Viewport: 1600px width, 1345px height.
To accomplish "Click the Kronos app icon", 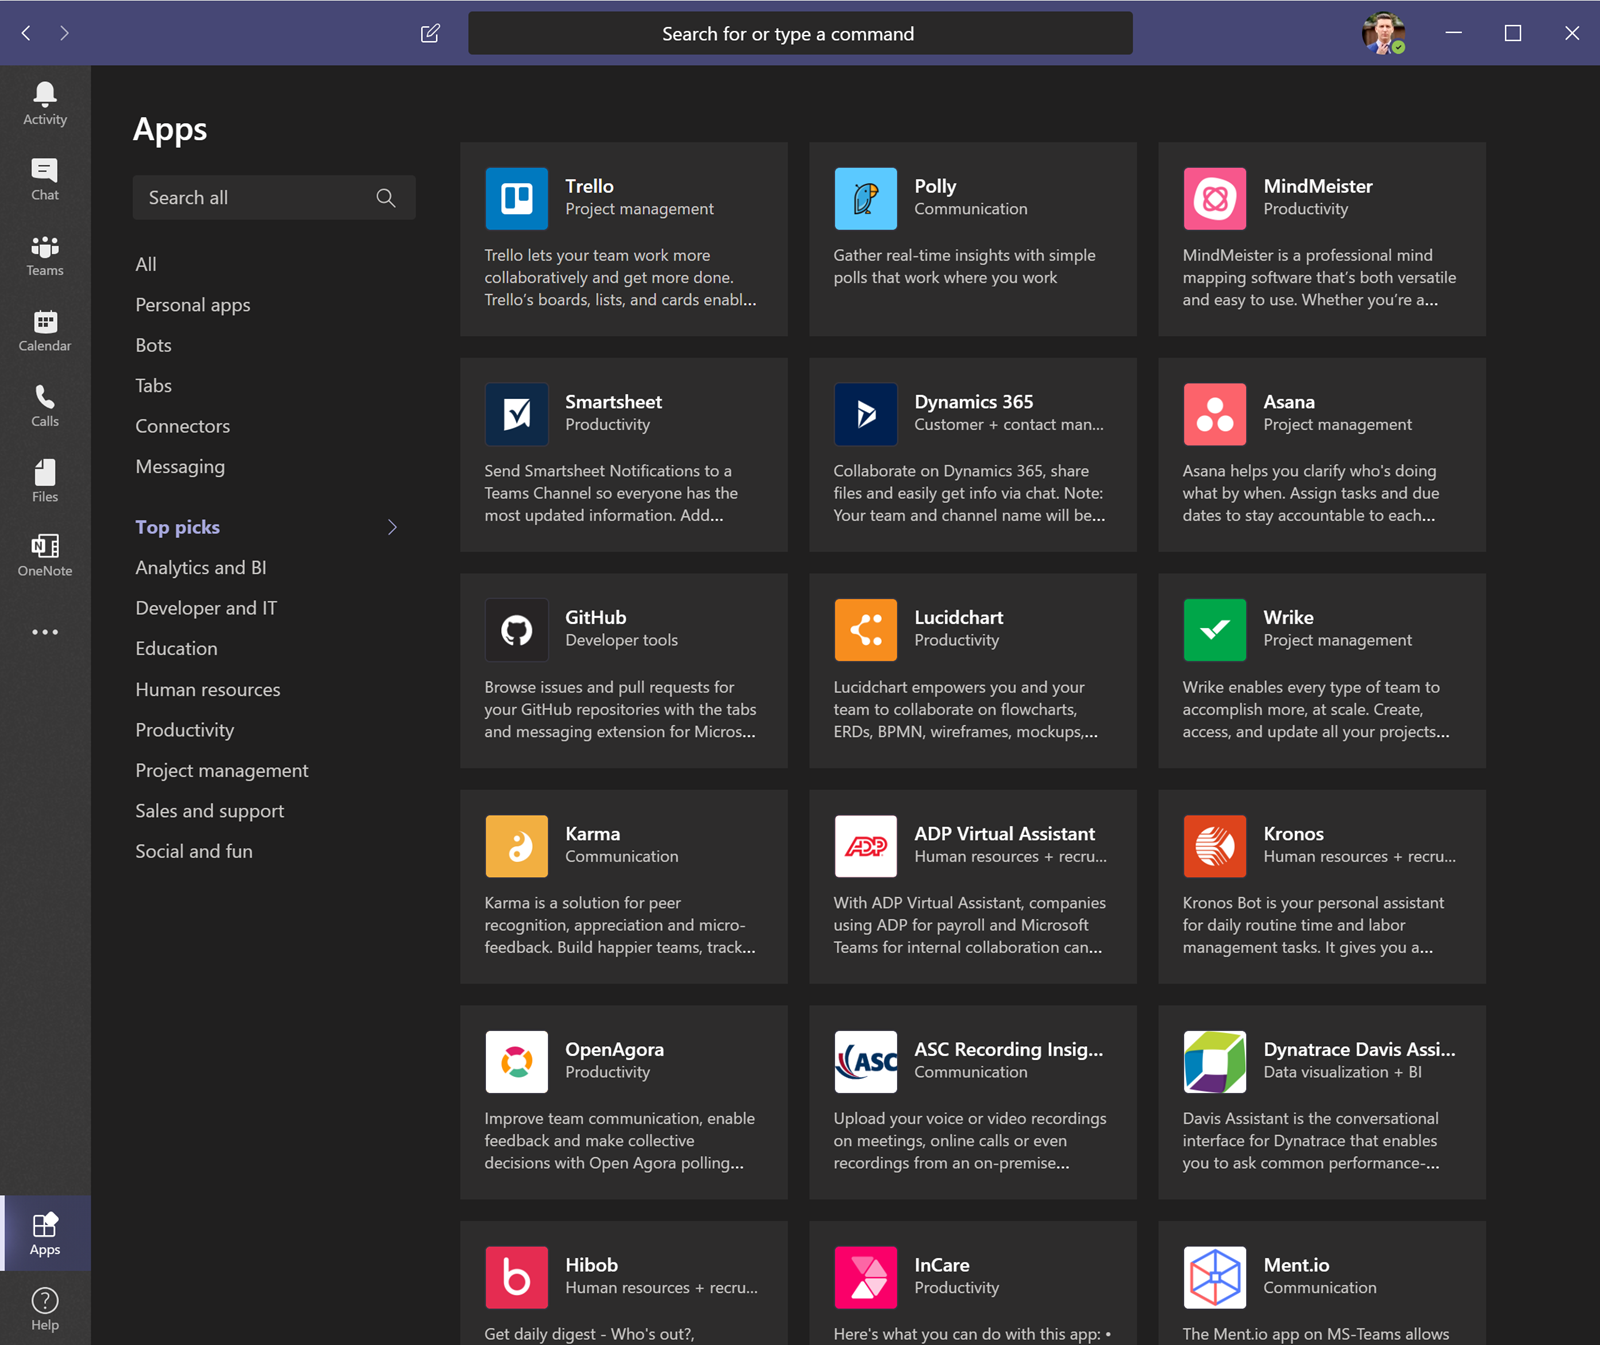I will pyautogui.click(x=1215, y=846).
